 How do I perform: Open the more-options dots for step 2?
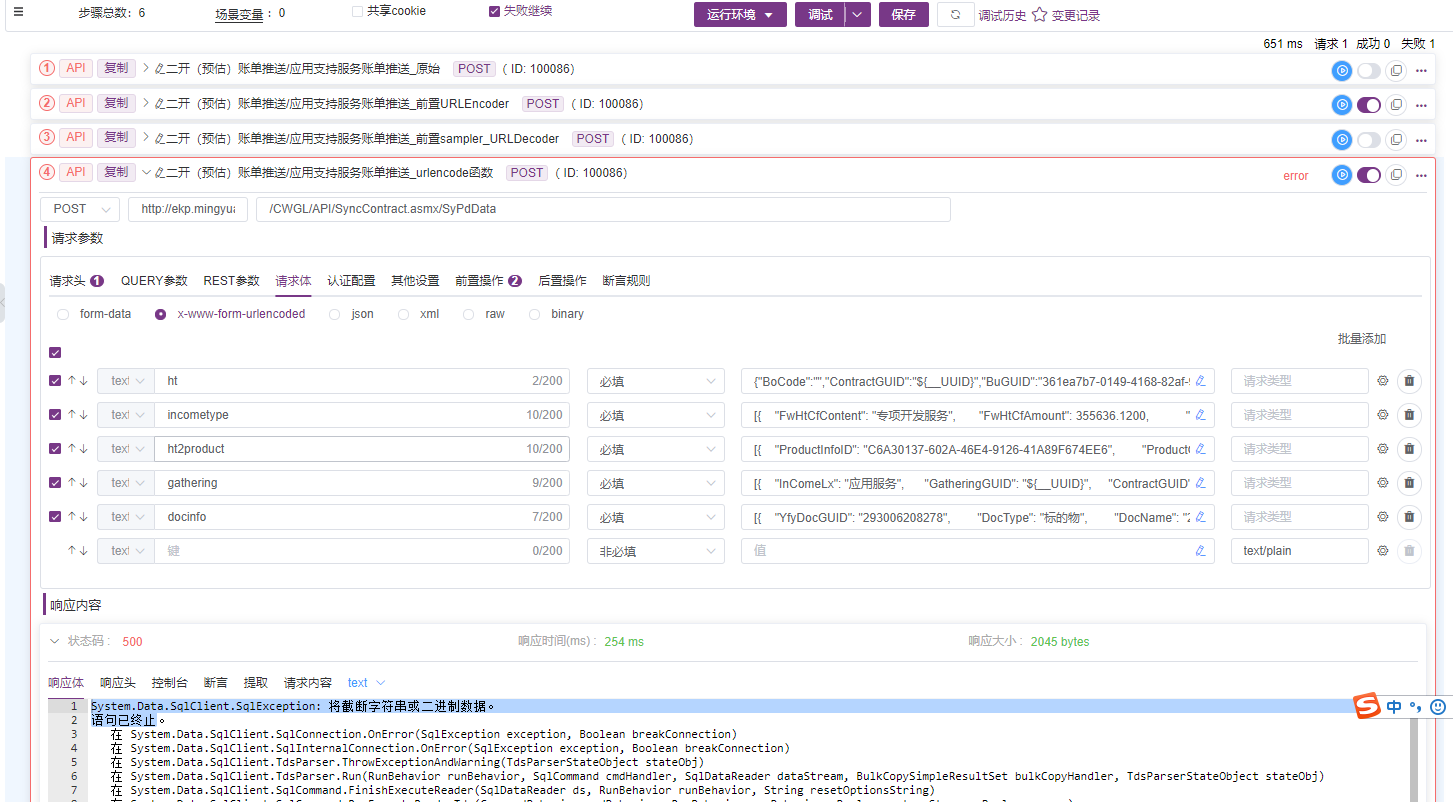1421,105
